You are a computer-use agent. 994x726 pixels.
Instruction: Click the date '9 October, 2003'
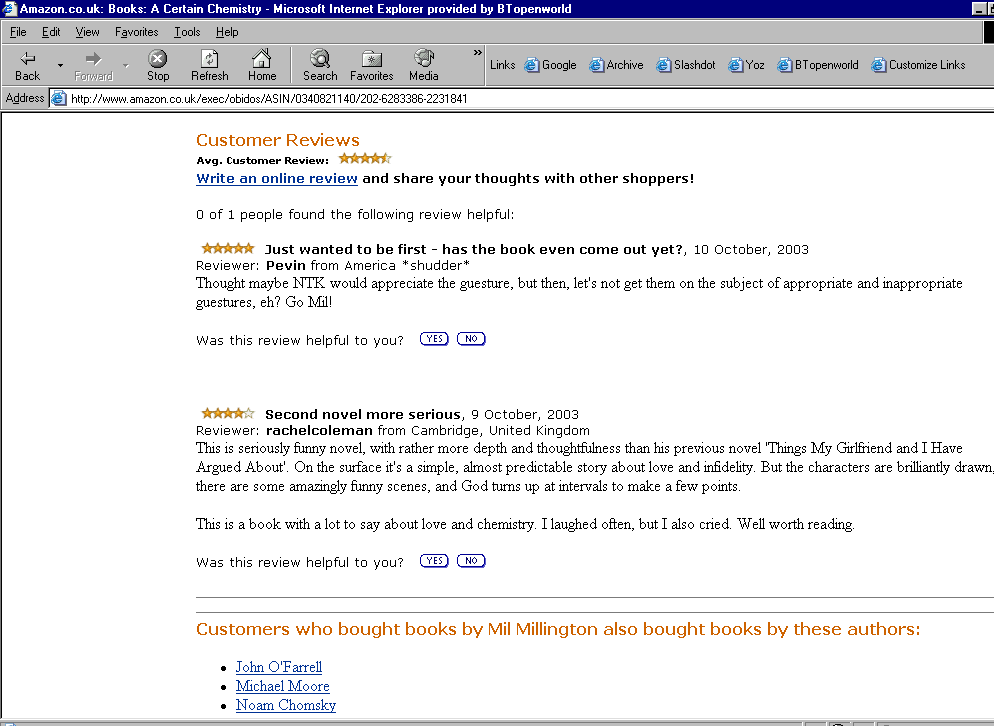[x=525, y=415]
